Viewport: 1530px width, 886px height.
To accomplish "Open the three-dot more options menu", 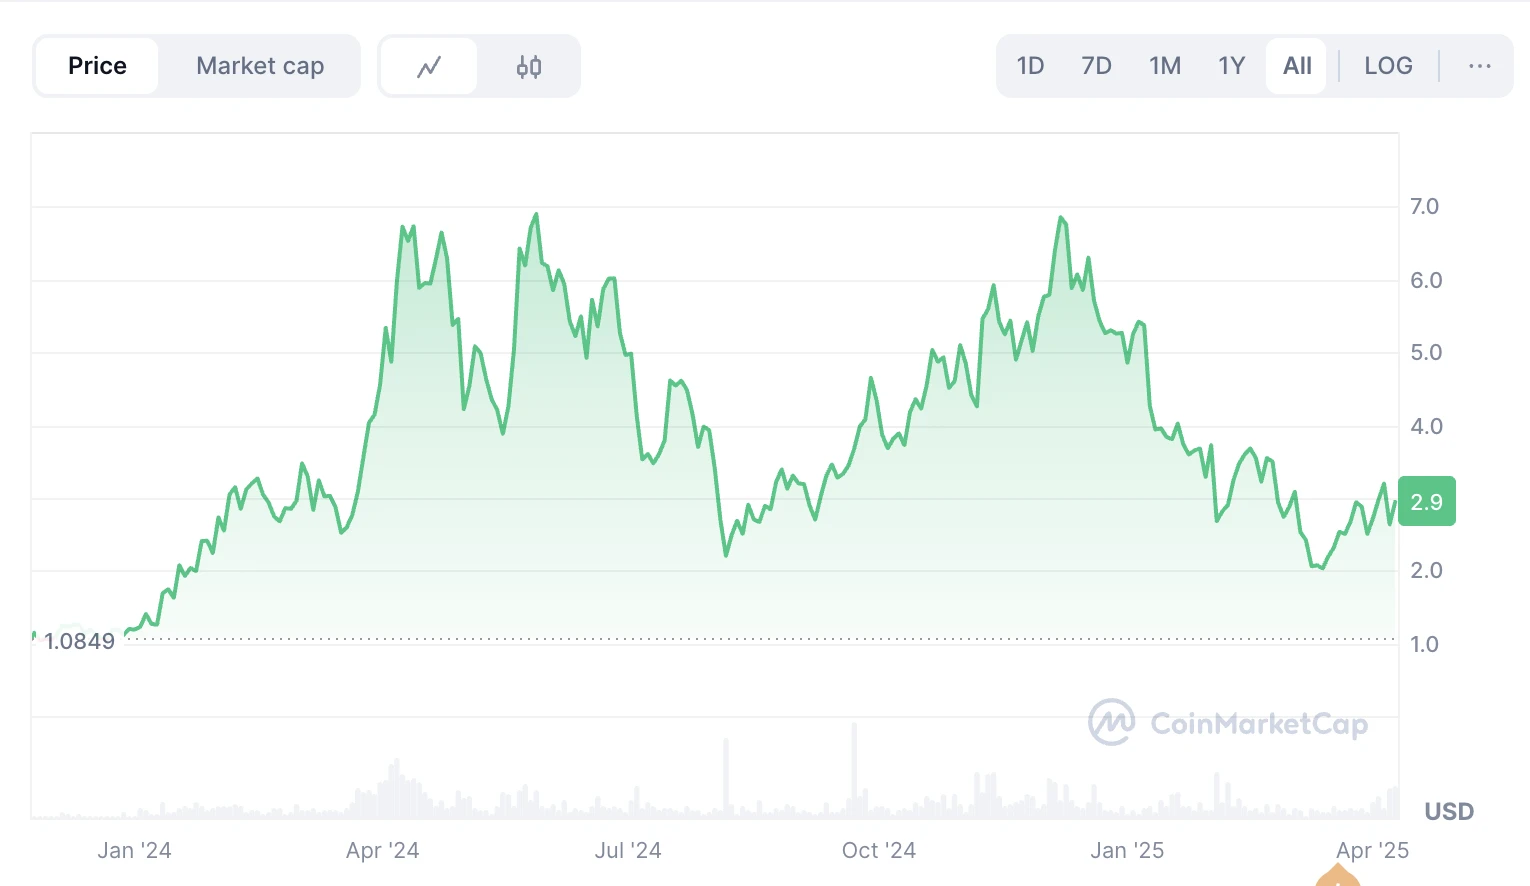I will tap(1479, 66).
